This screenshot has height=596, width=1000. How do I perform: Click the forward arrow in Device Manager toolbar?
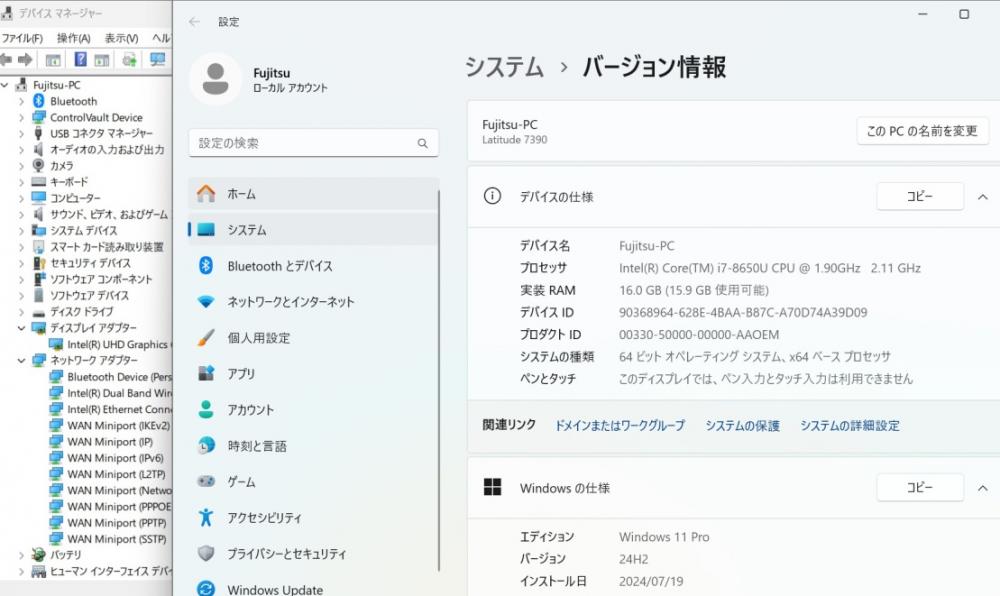pyautogui.click(x=26, y=60)
